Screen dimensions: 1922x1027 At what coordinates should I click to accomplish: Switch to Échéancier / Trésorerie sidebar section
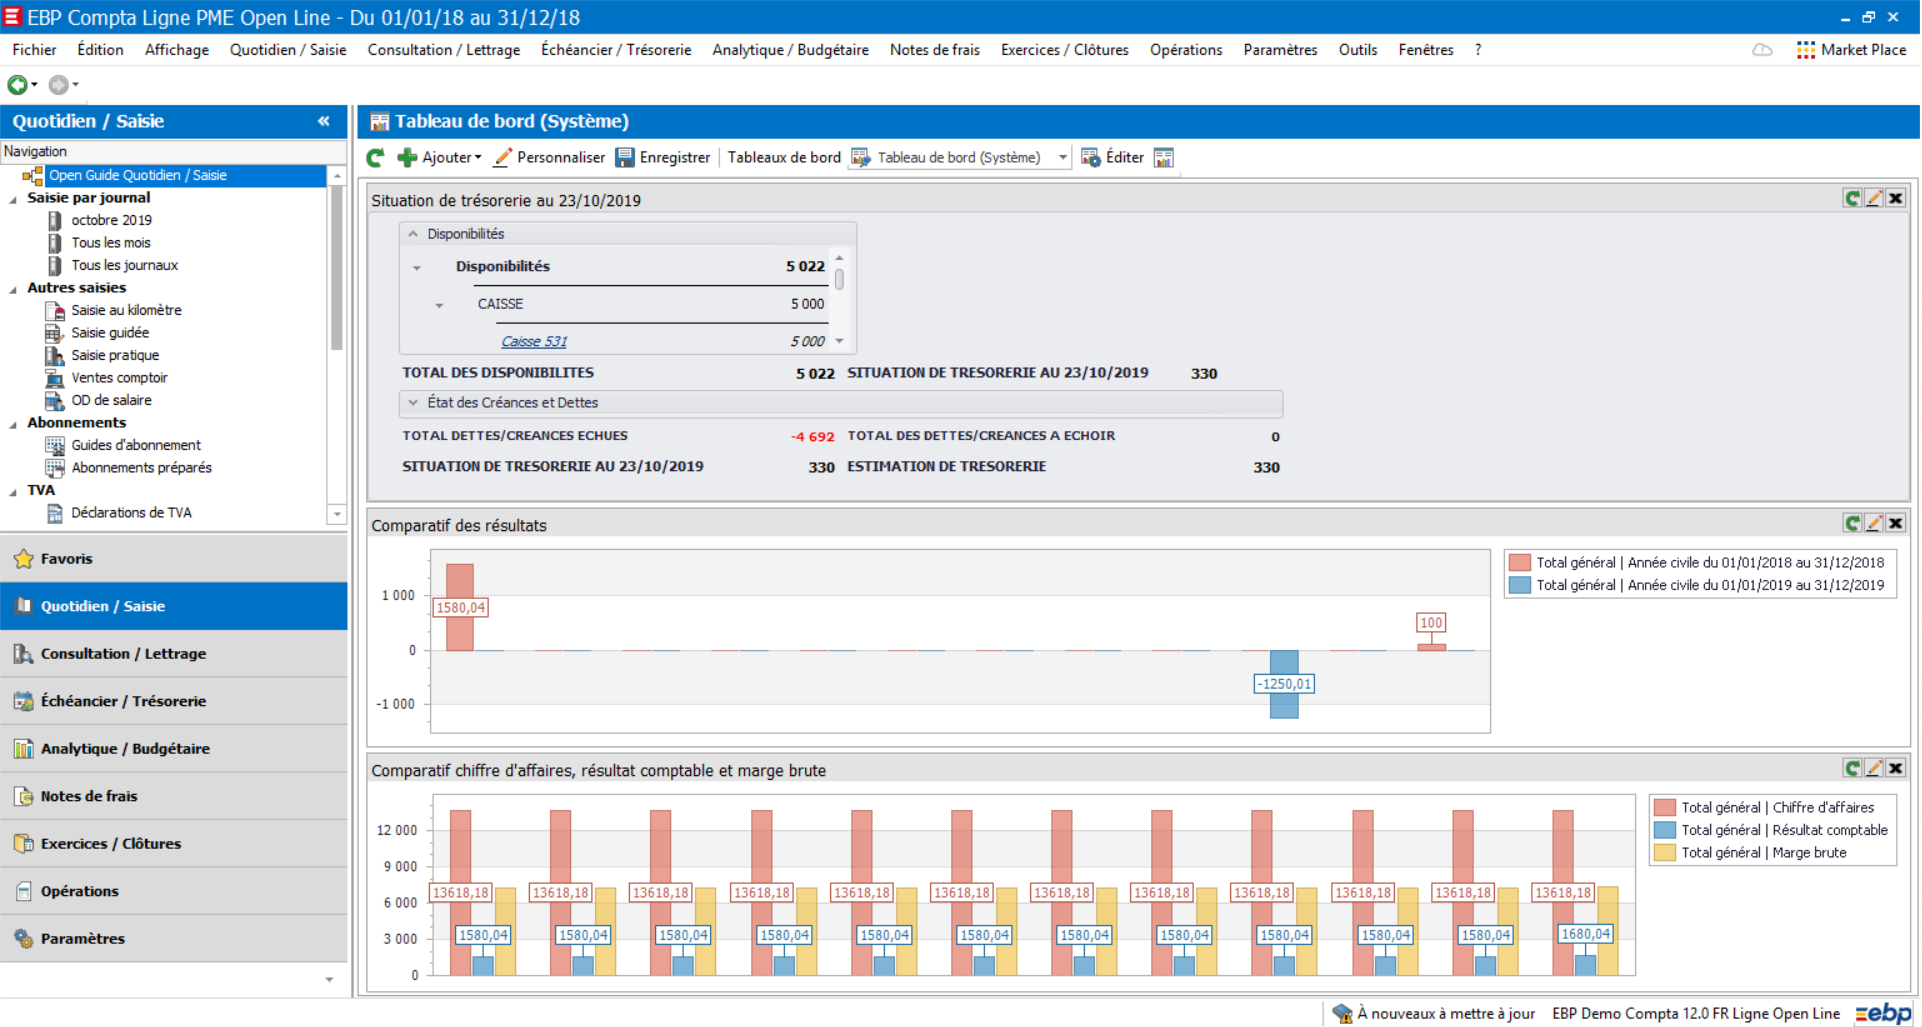click(x=174, y=701)
